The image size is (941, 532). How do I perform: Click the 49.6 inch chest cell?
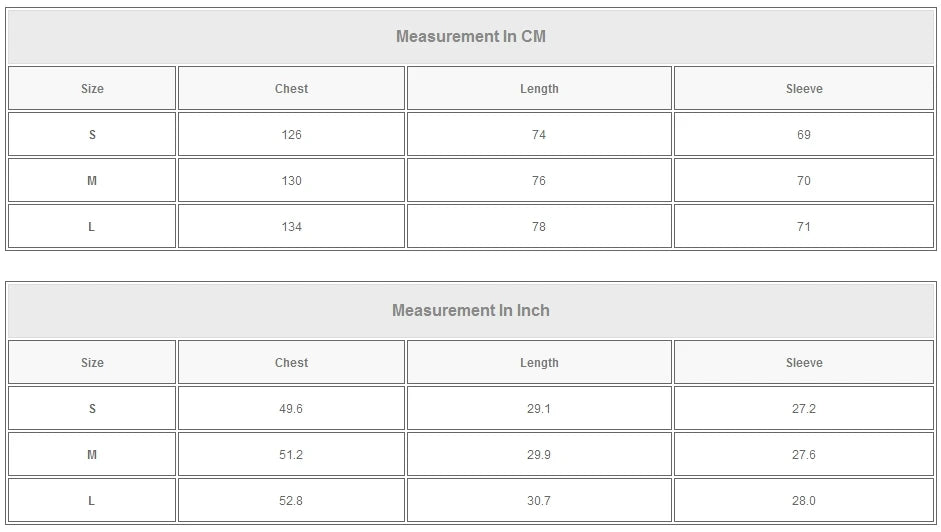291,409
